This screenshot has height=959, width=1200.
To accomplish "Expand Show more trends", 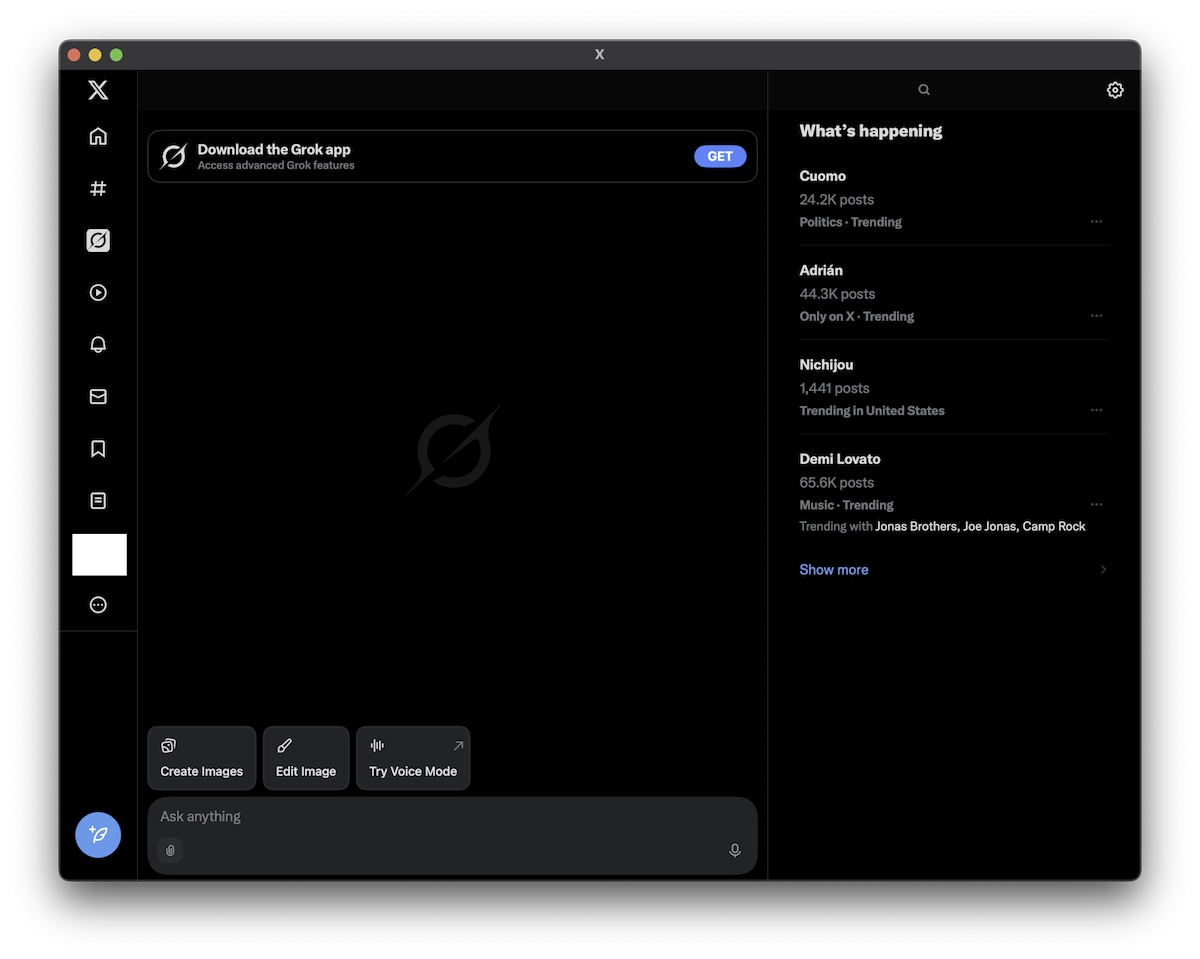I will (833, 569).
